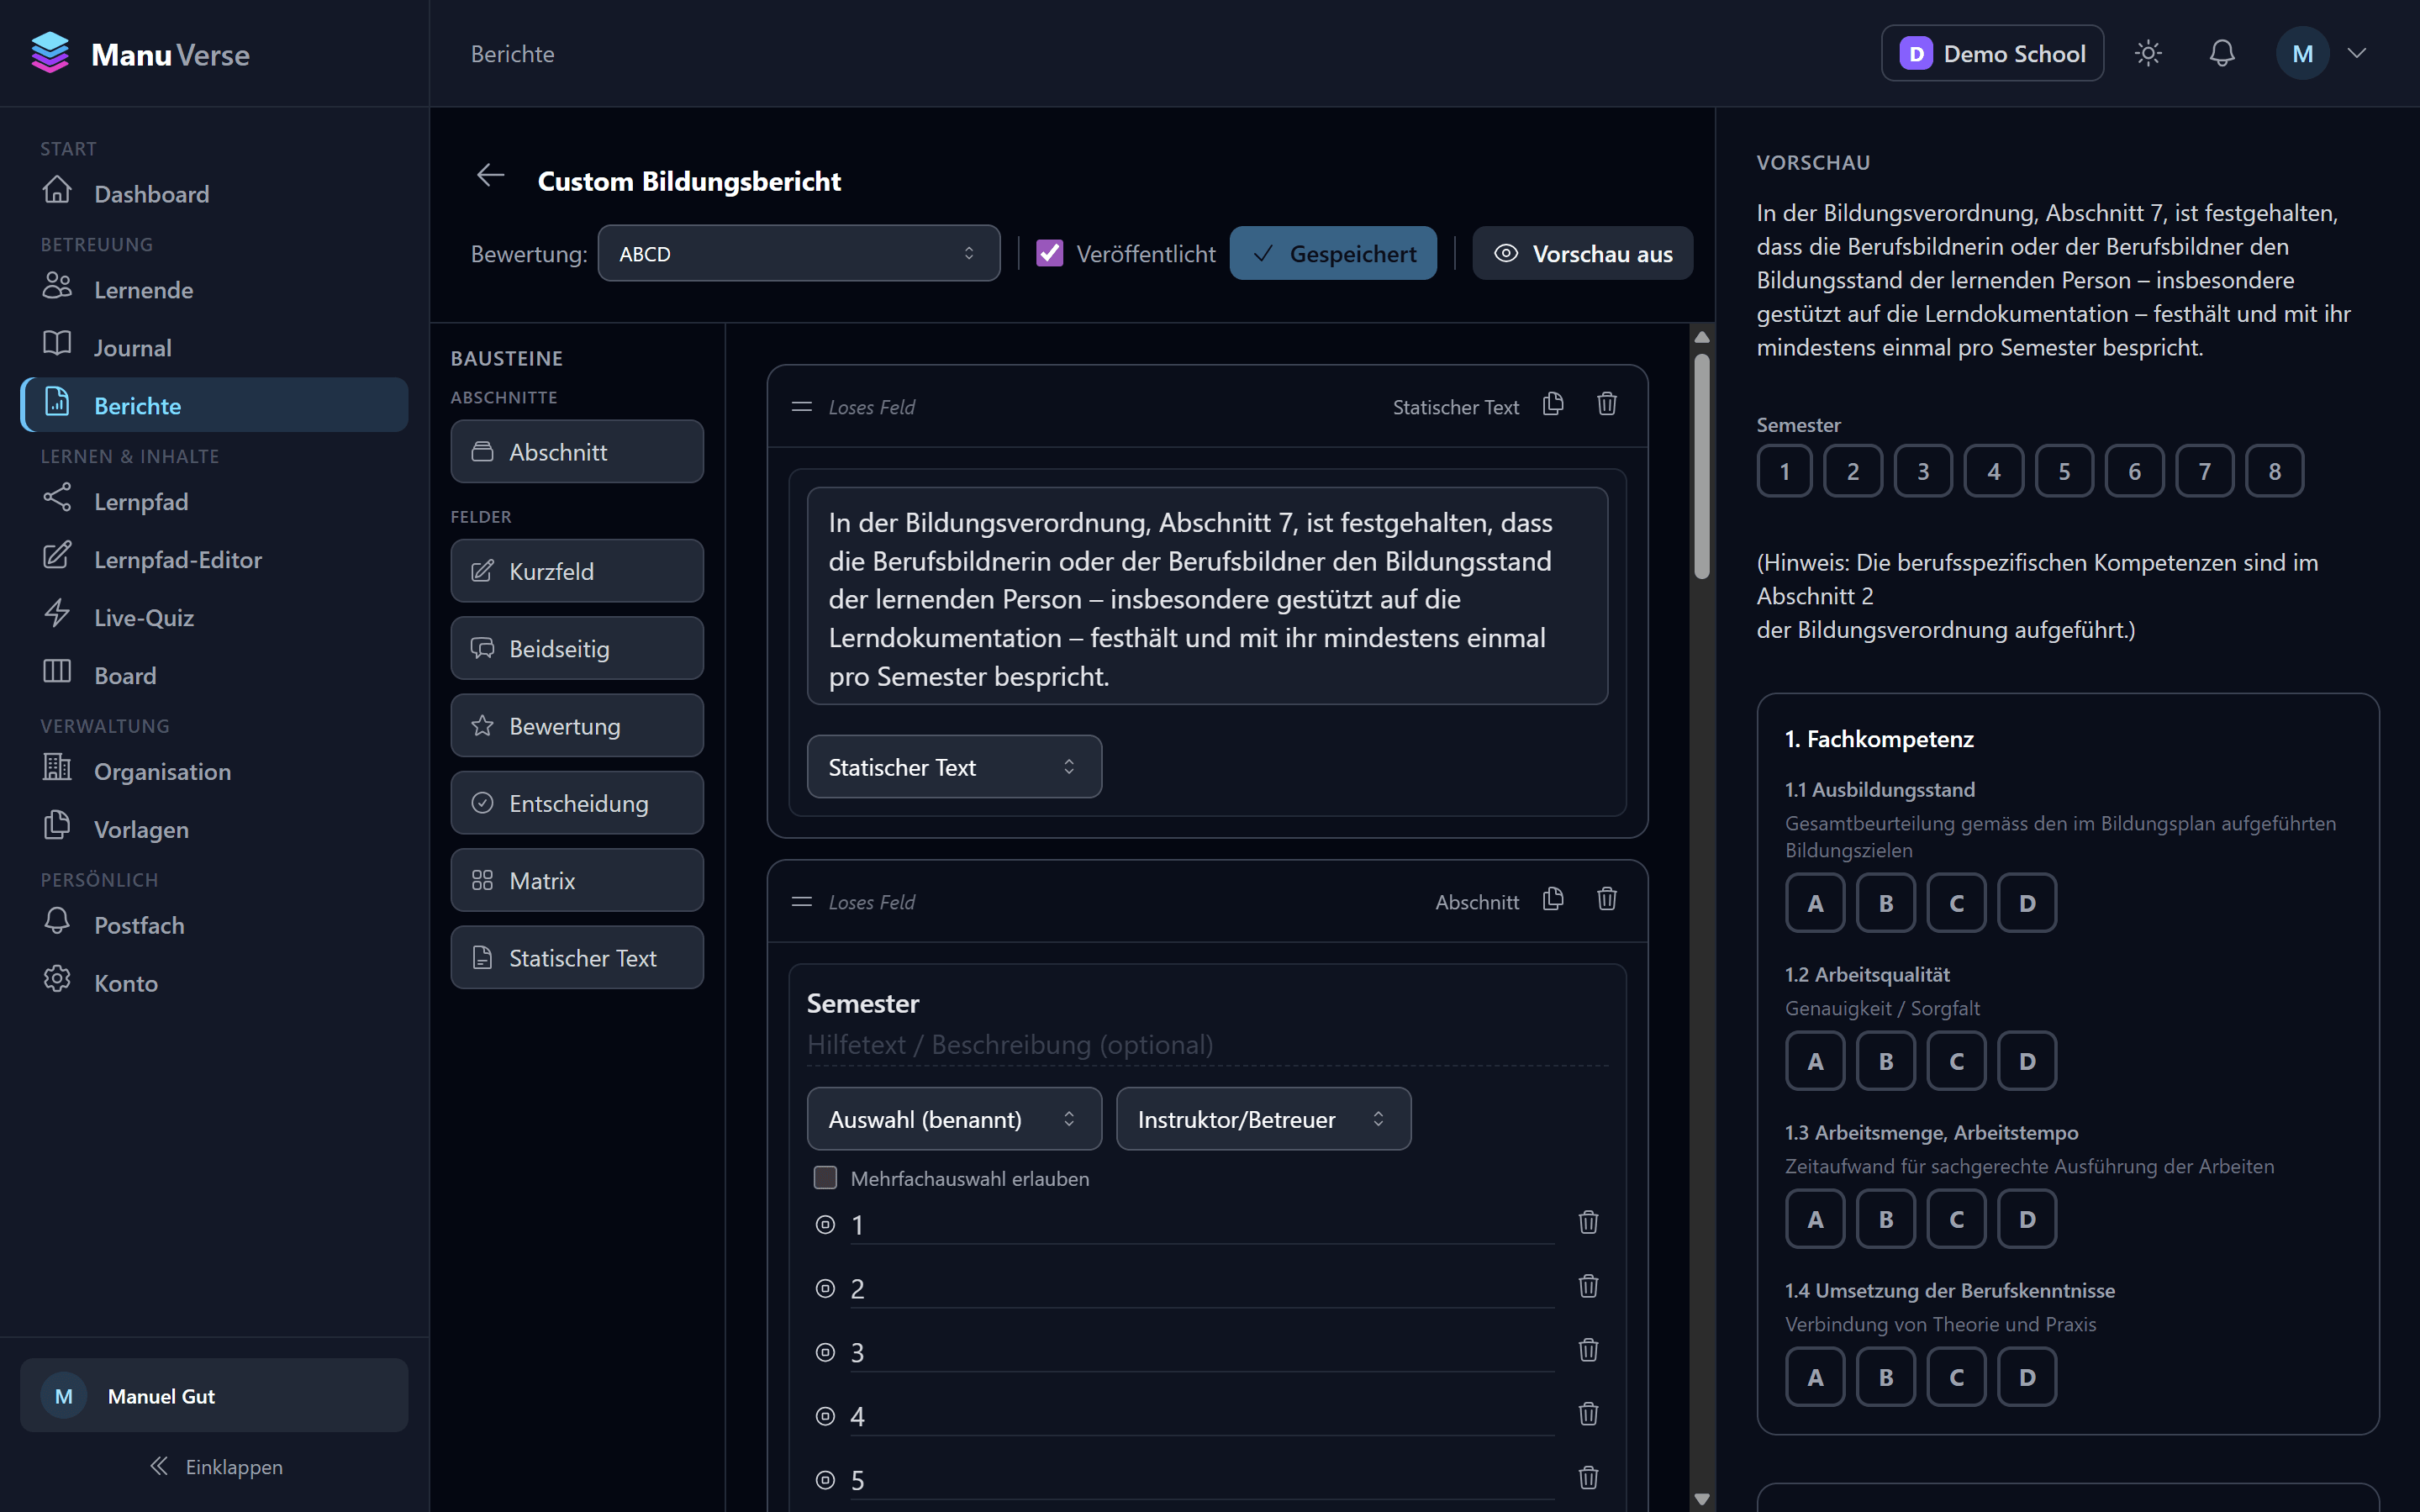Duplicate the Statischer Text loose field
Viewport: 2420px width, 1512px height.
(1553, 404)
